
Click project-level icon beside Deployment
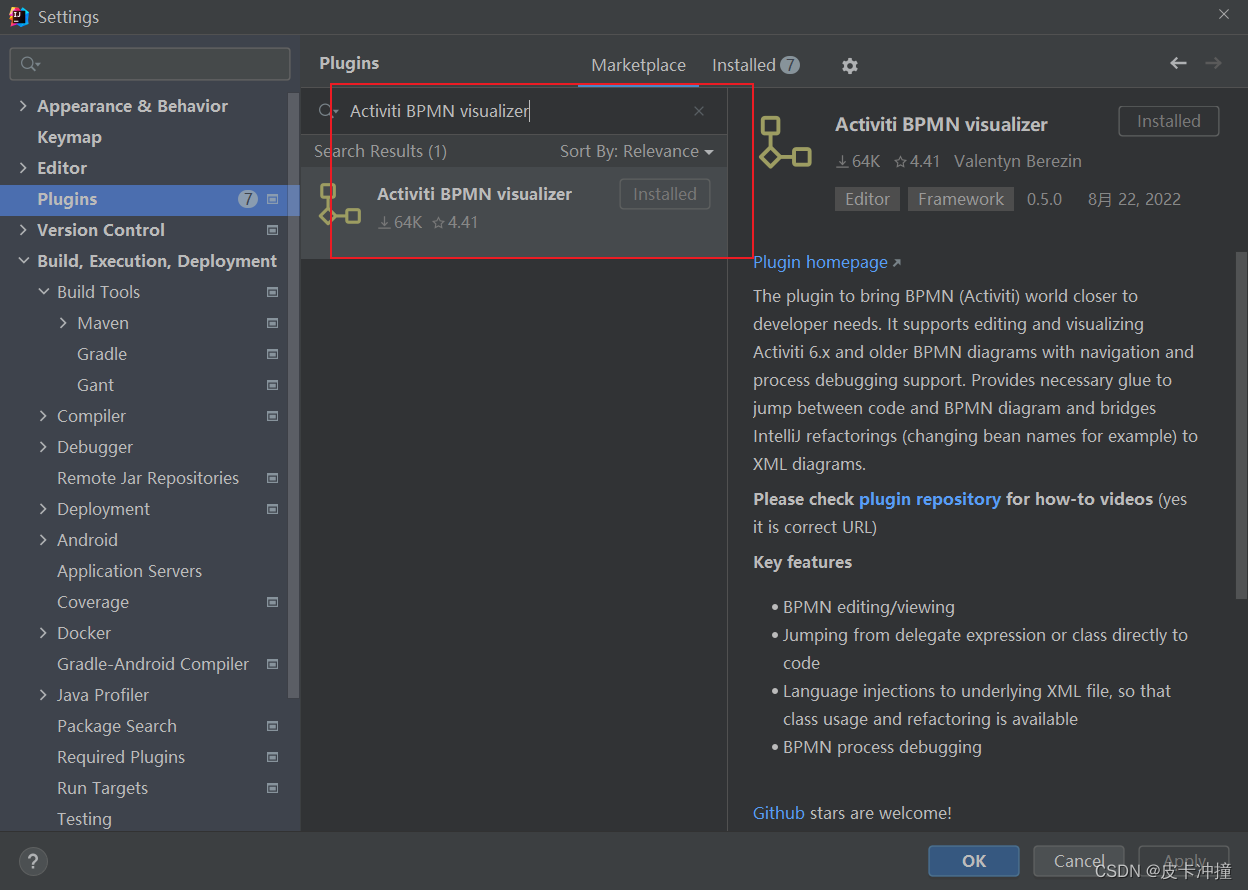click(x=272, y=509)
